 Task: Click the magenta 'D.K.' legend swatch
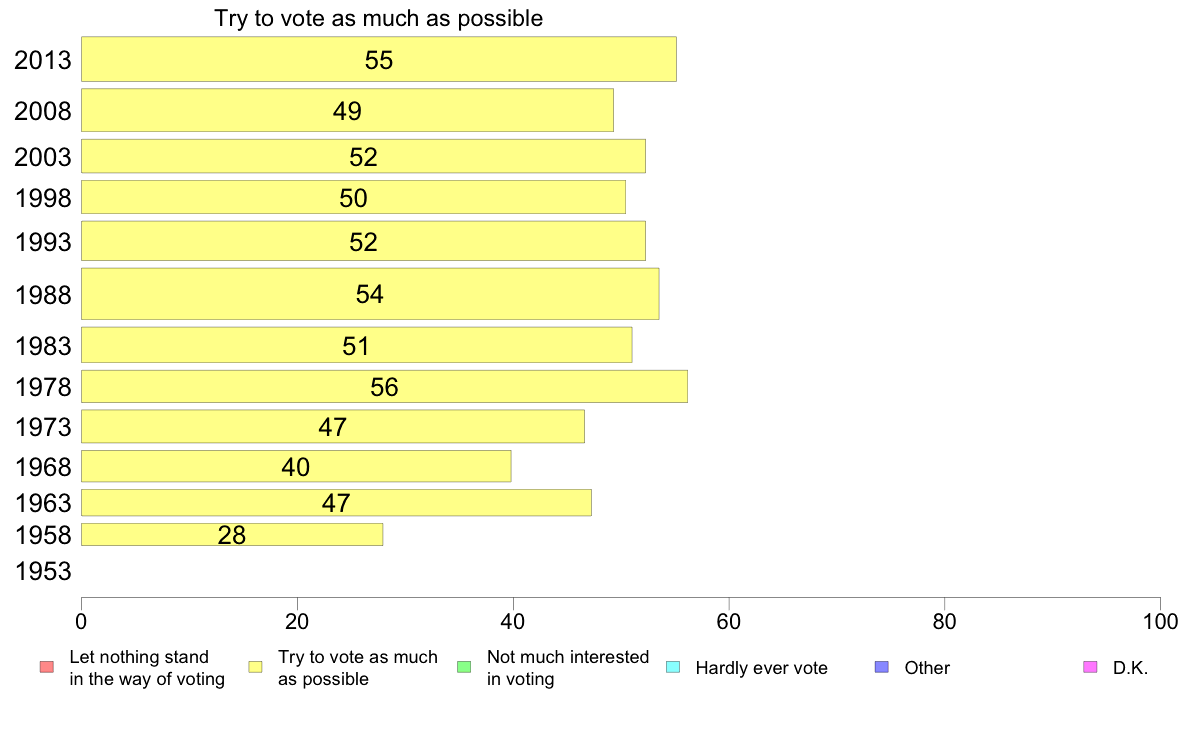[1090, 667]
